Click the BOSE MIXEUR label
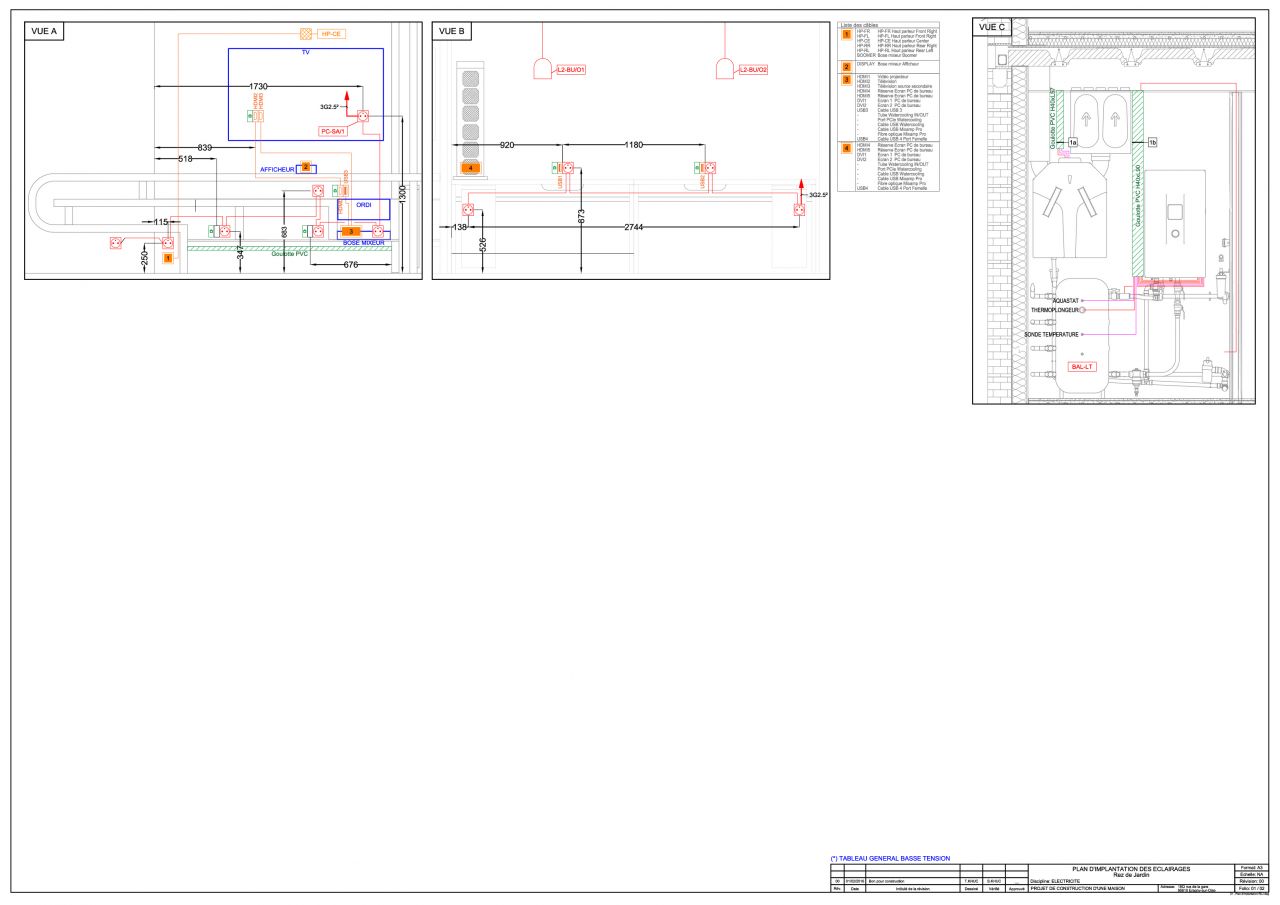This screenshot has height=905, width=1280. pos(364,243)
